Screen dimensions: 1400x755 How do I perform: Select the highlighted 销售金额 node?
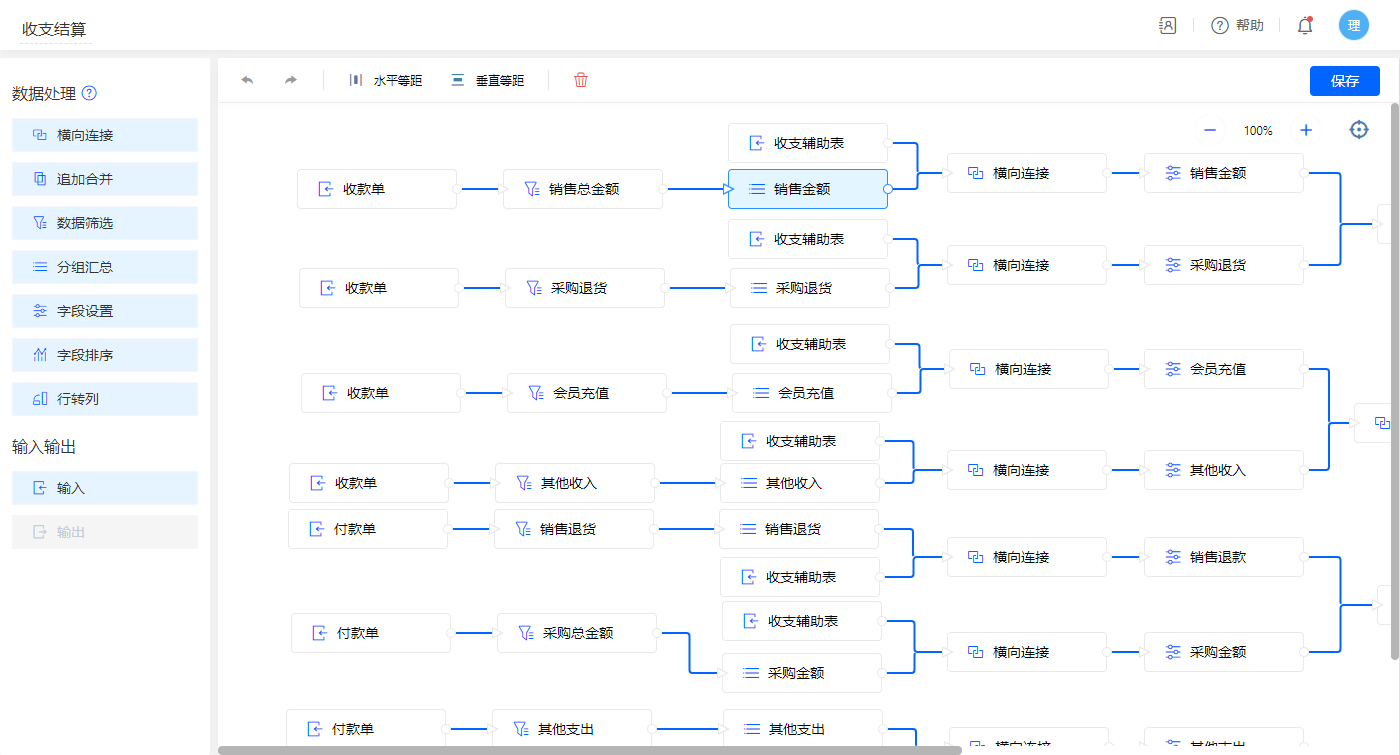click(x=807, y=189)
